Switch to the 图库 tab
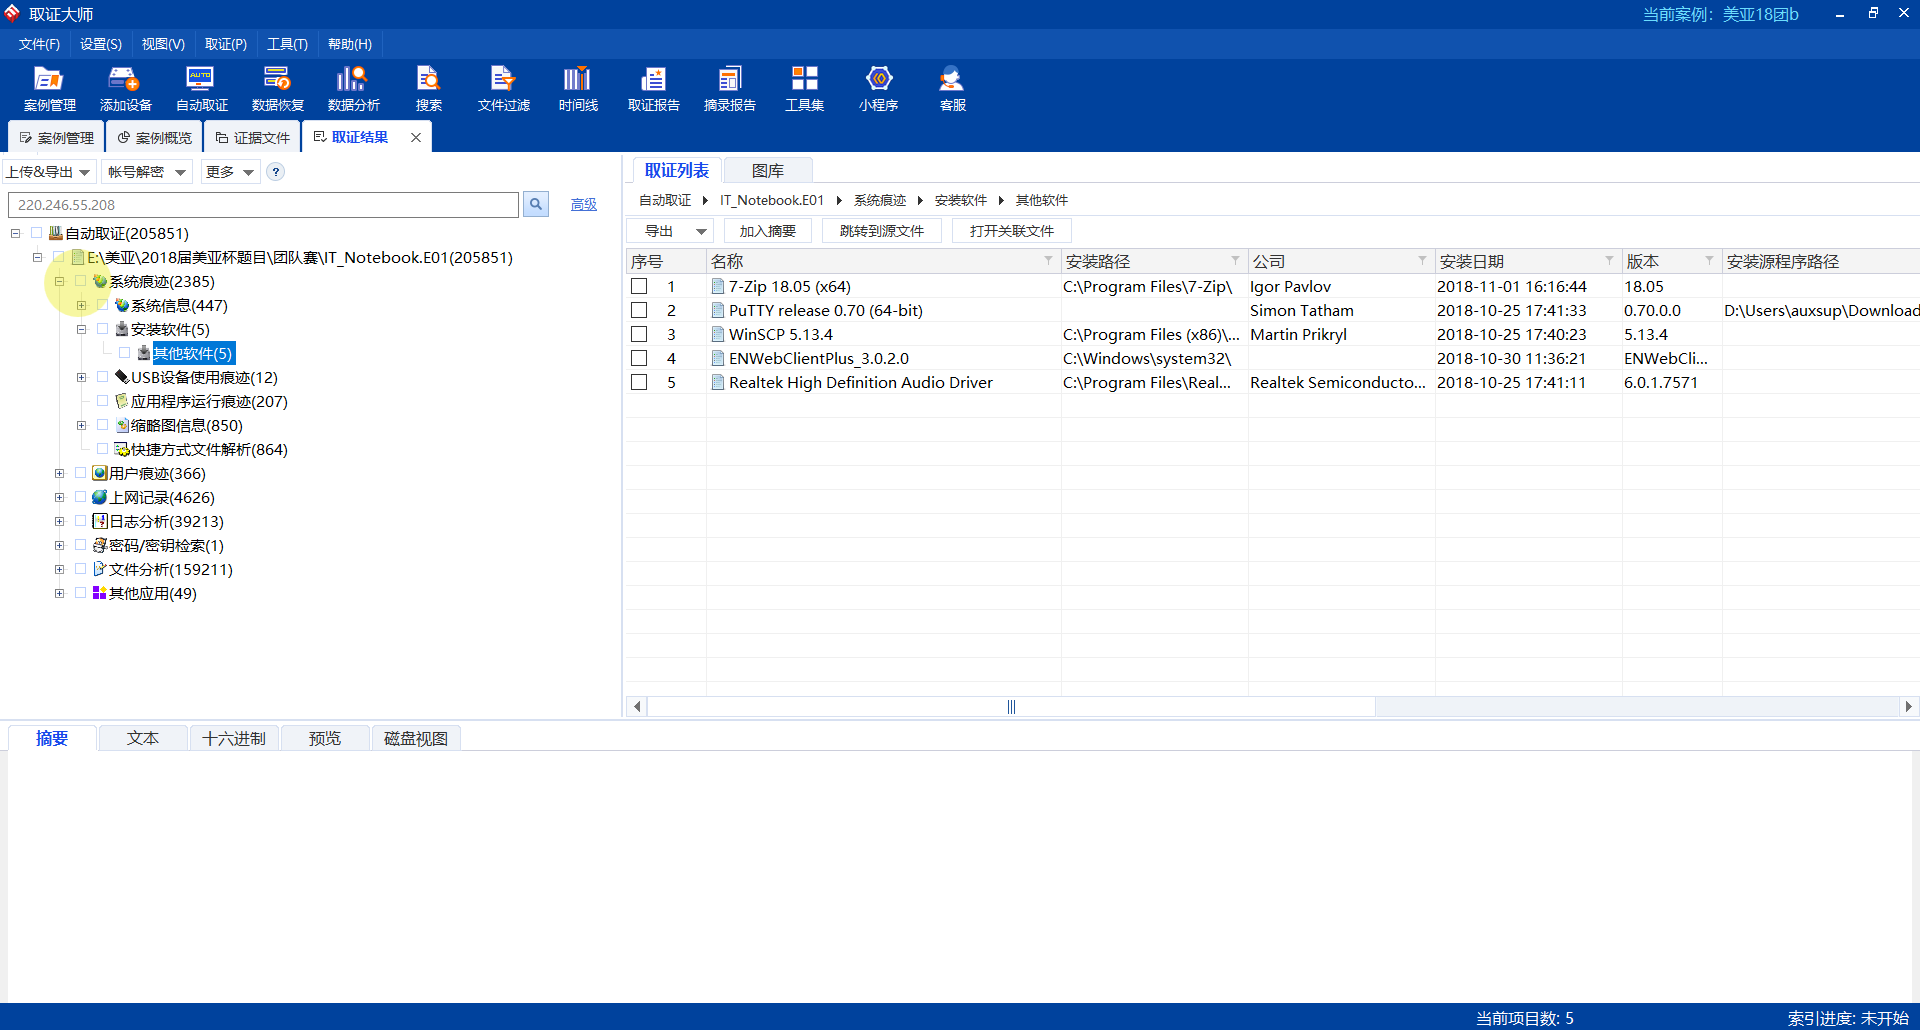This screenshot has width=1920, height=1030. (x=767, y=171)
